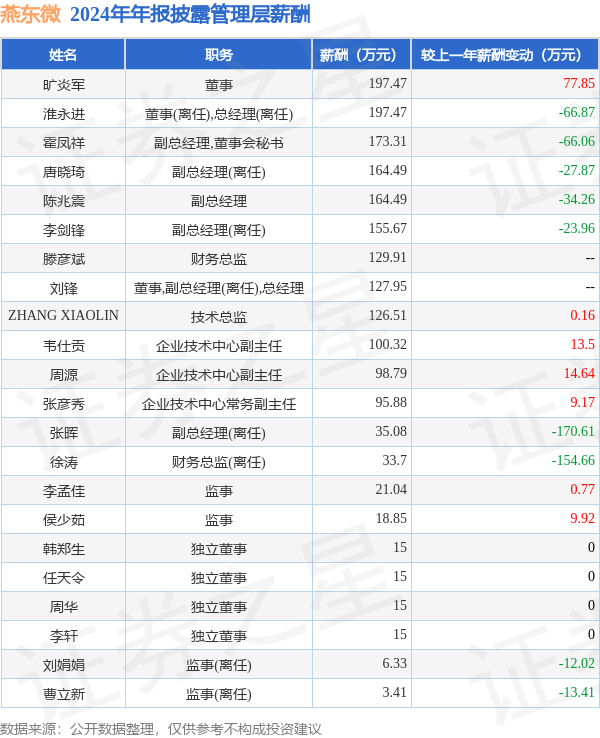Click change value -170.61
600x738 pixels.
coord(573,432)
